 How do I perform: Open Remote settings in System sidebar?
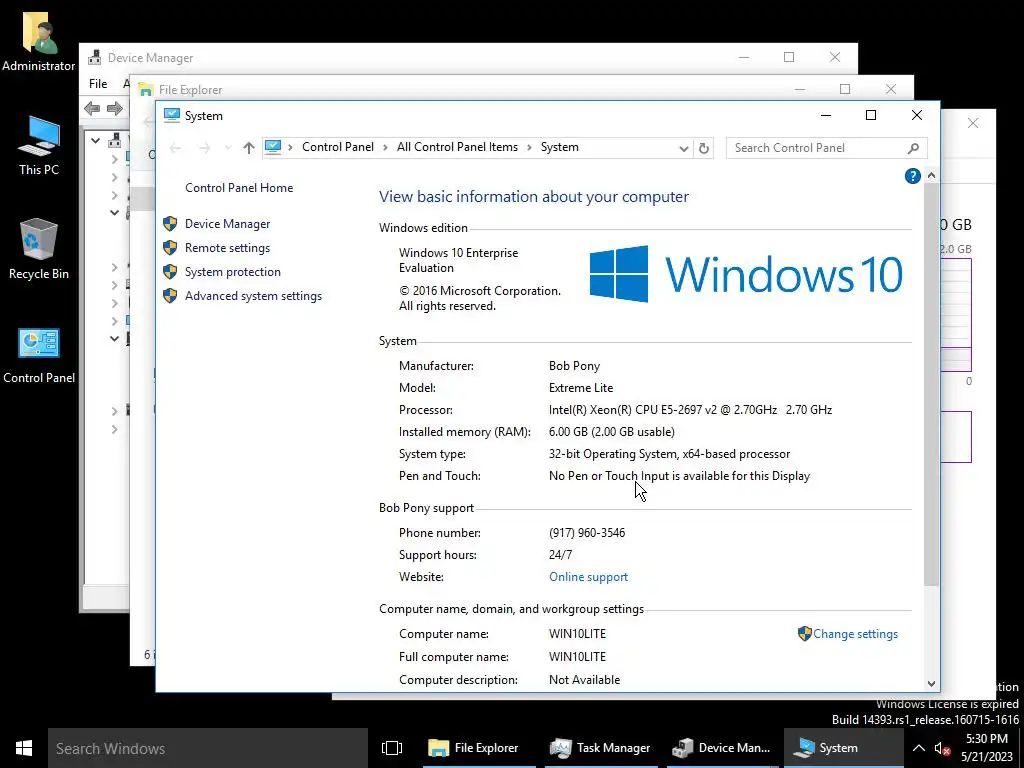(227, 248)
